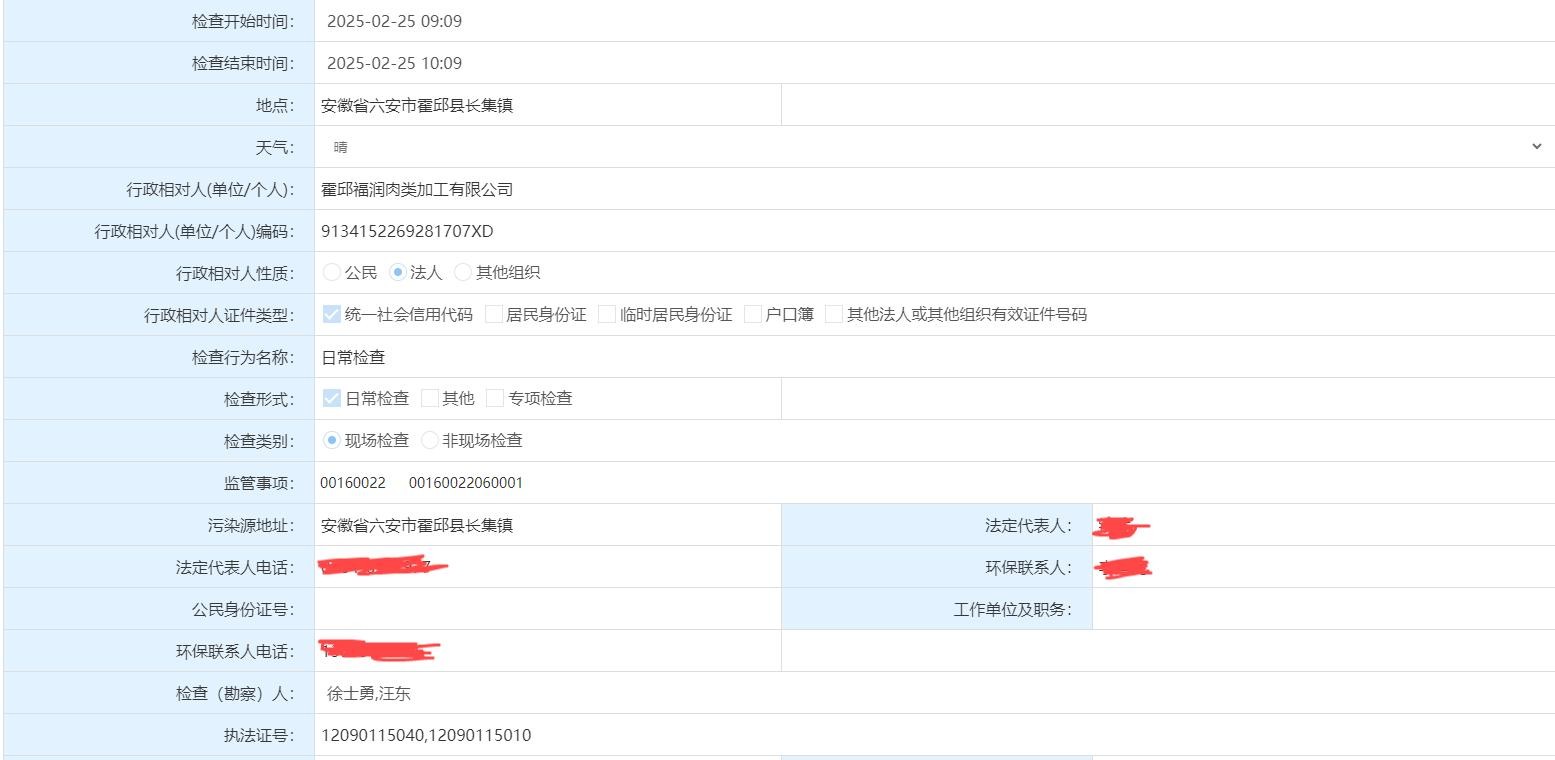
Task: Select 现场检查 radio button
Action: click(332, 440)
